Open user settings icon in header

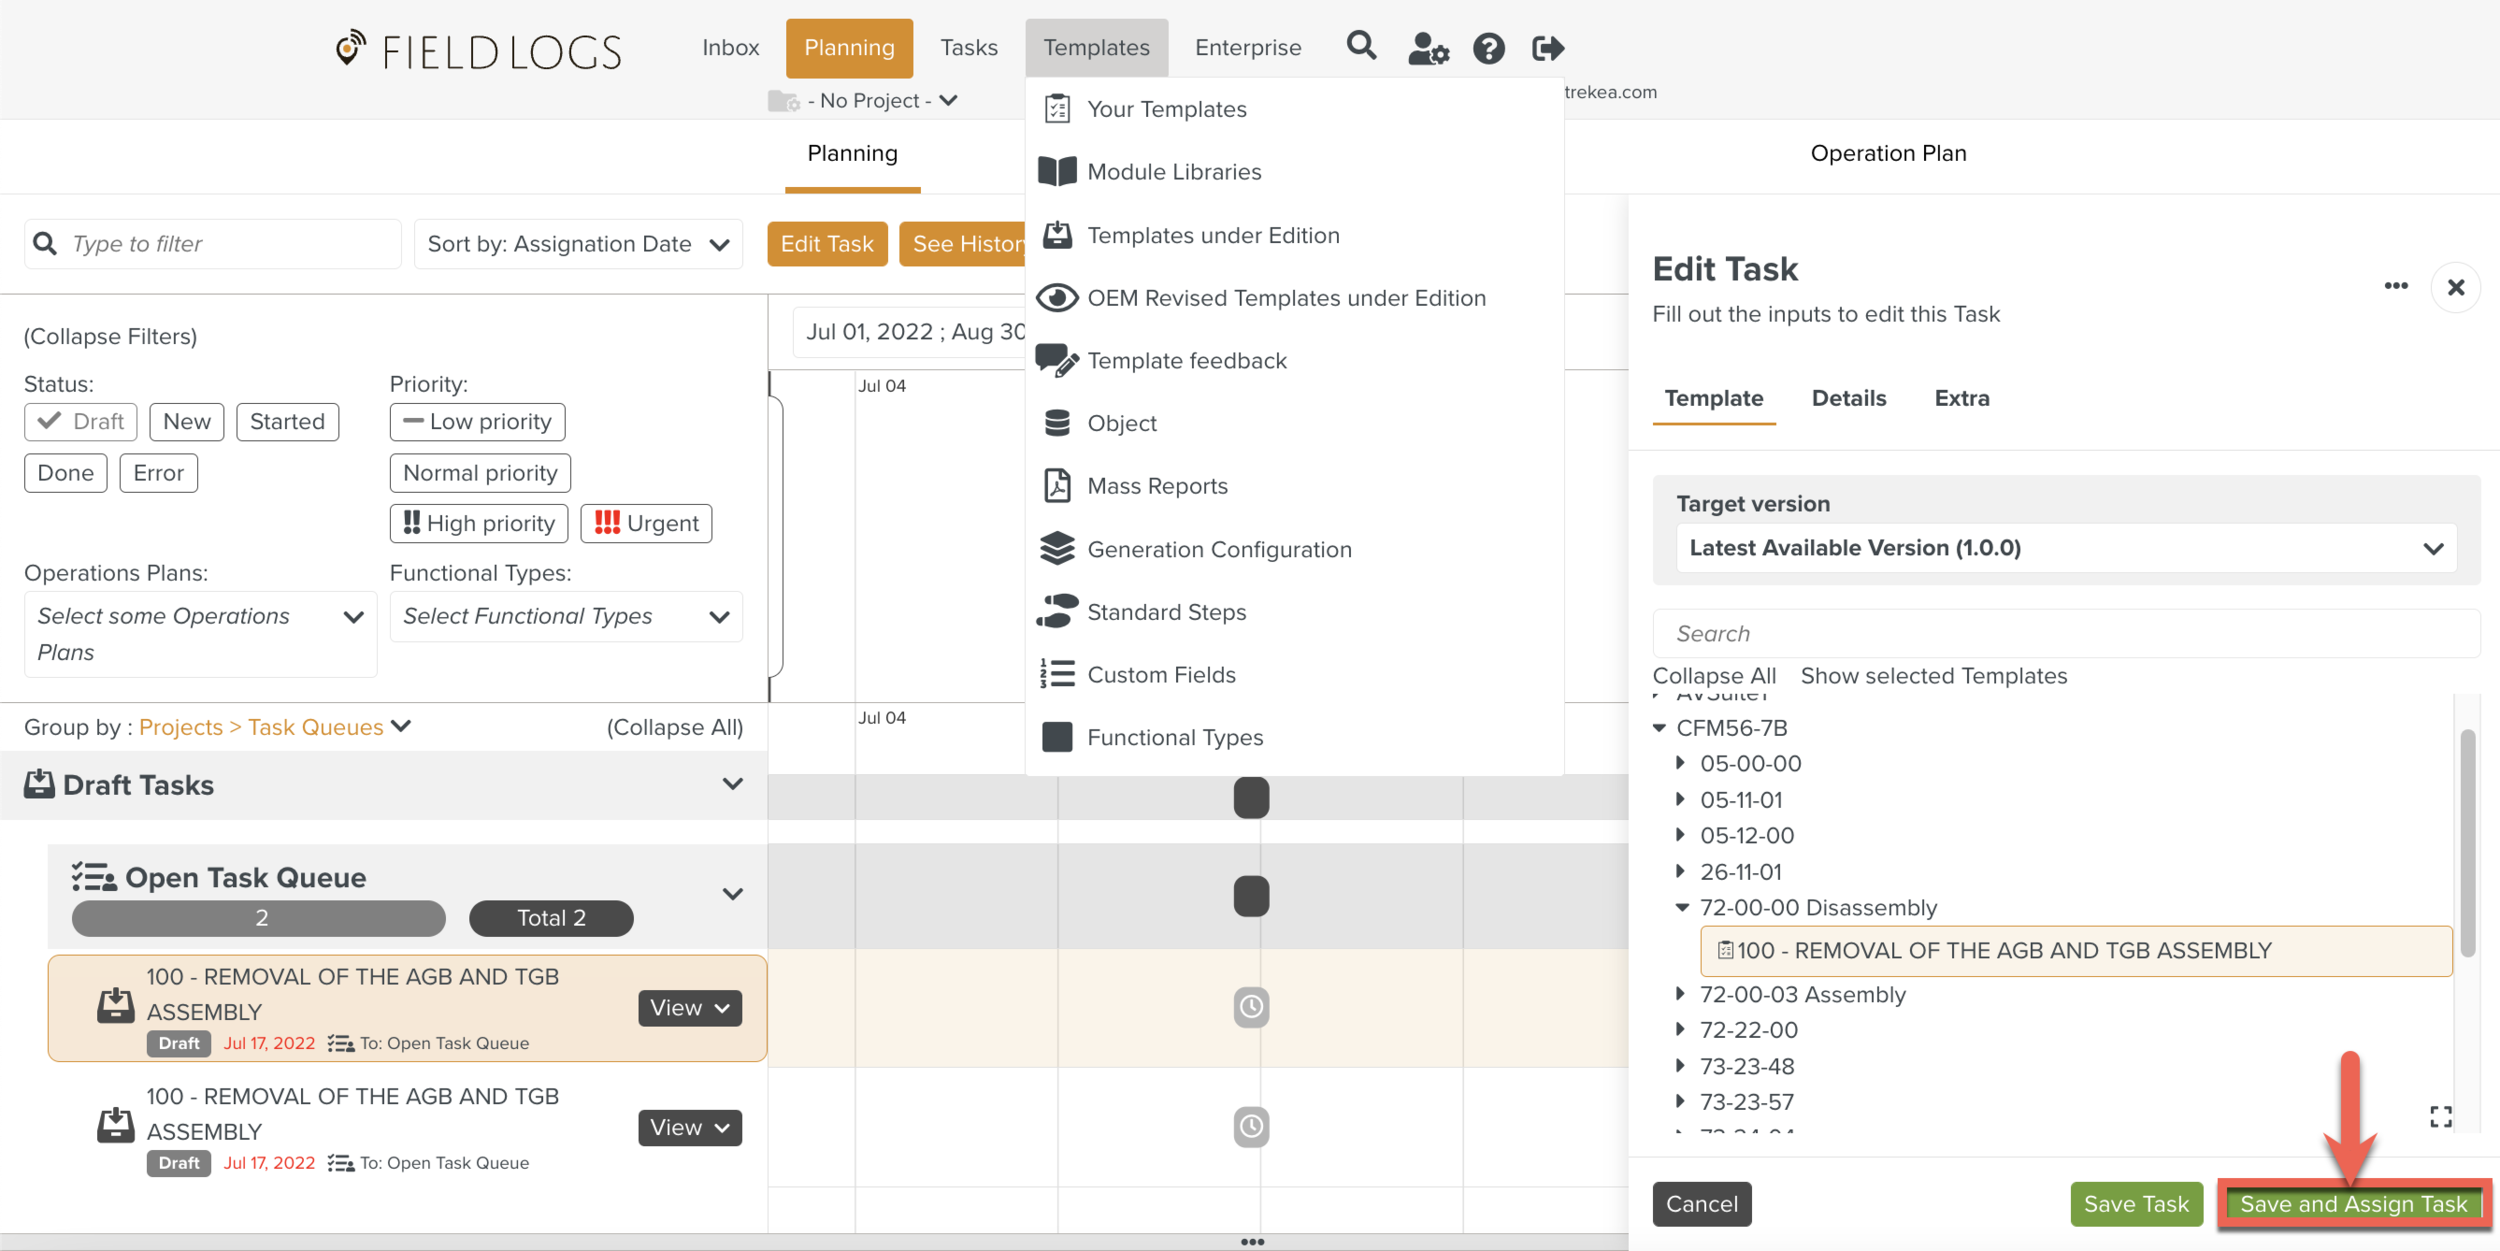point(1427,48)
